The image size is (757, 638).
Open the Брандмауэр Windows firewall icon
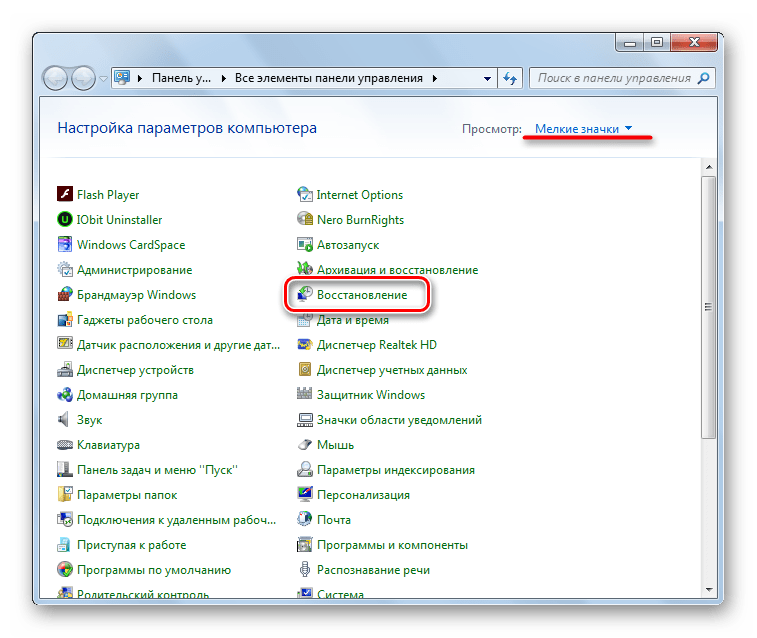click(65, 294)
